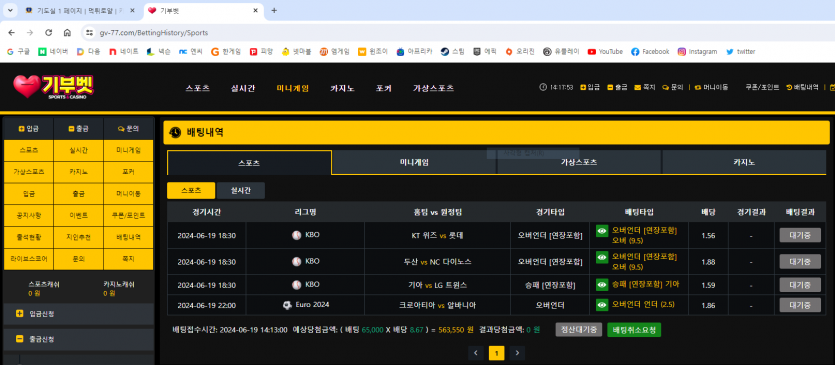
Task: Open the 넥슨 bookmark
Action: 159,52
